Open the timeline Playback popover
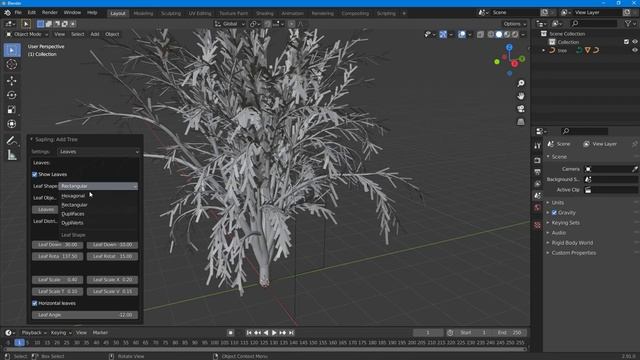The image size is (640, 360). pos(33,333)
